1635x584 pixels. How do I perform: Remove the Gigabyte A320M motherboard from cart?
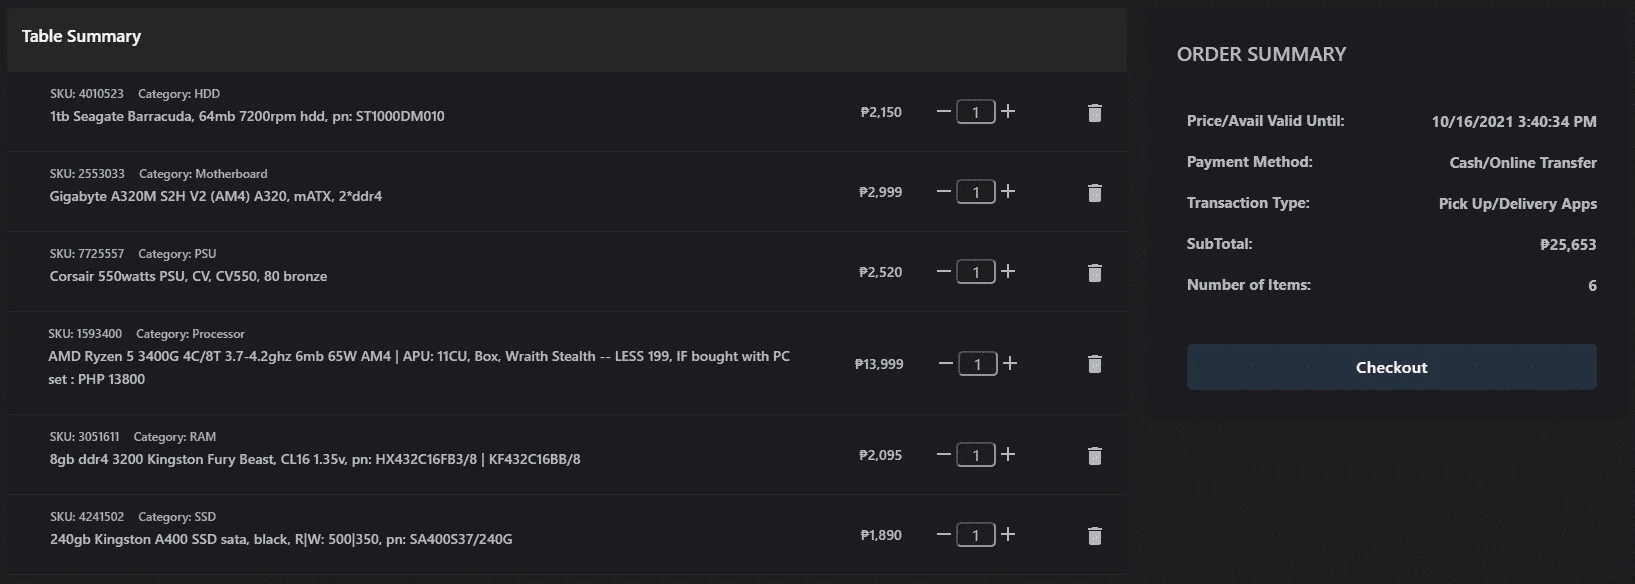tap(1094, 193)
